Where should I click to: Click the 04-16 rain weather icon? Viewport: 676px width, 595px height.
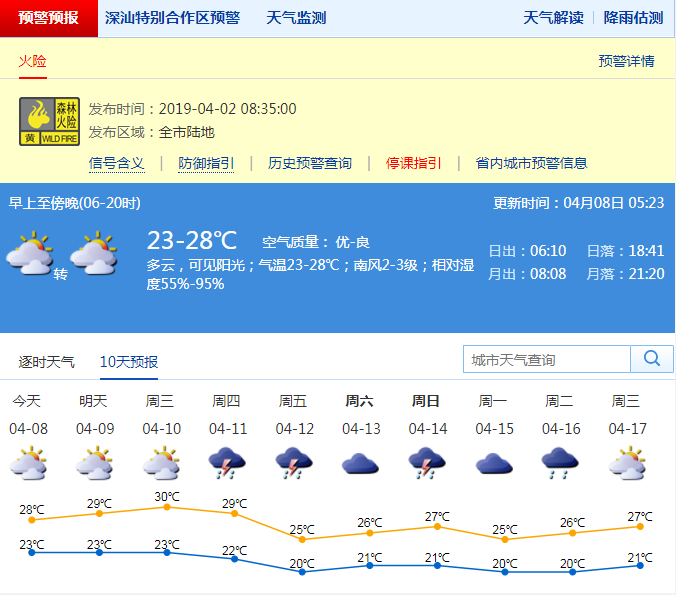560,463
